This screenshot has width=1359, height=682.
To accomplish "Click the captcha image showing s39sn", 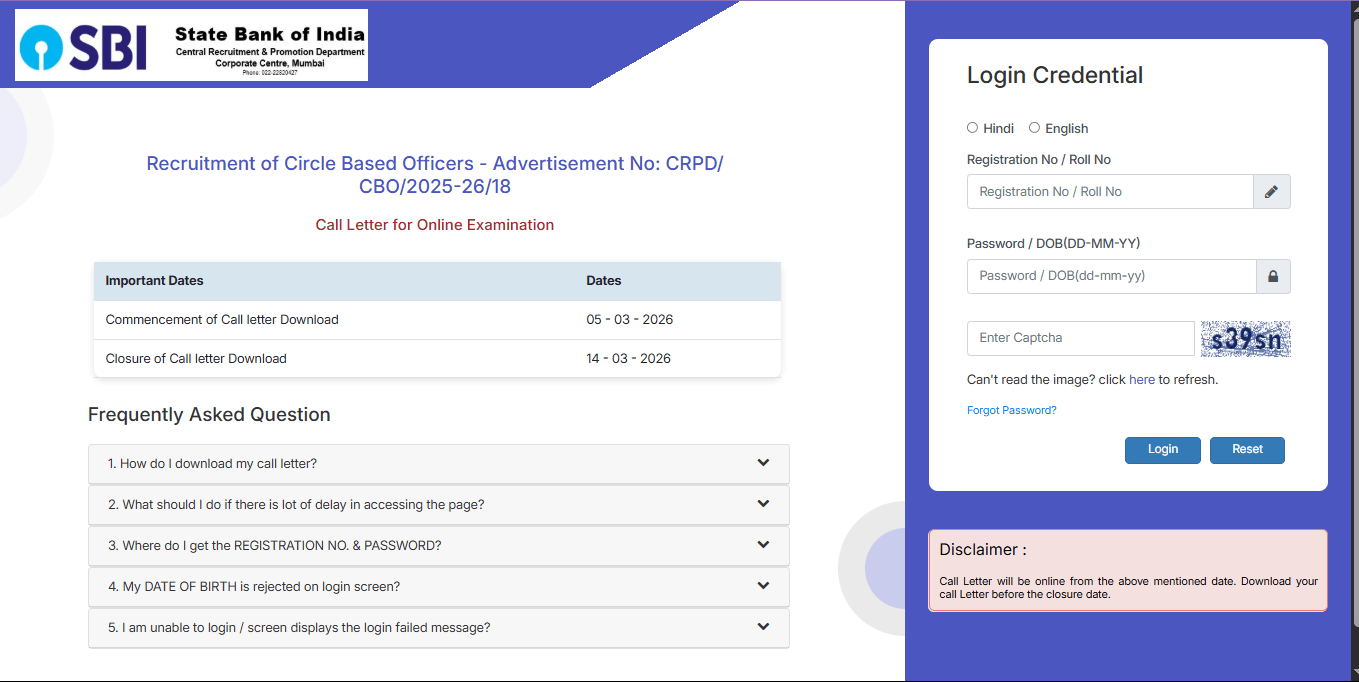I will tap(1245, 338).
